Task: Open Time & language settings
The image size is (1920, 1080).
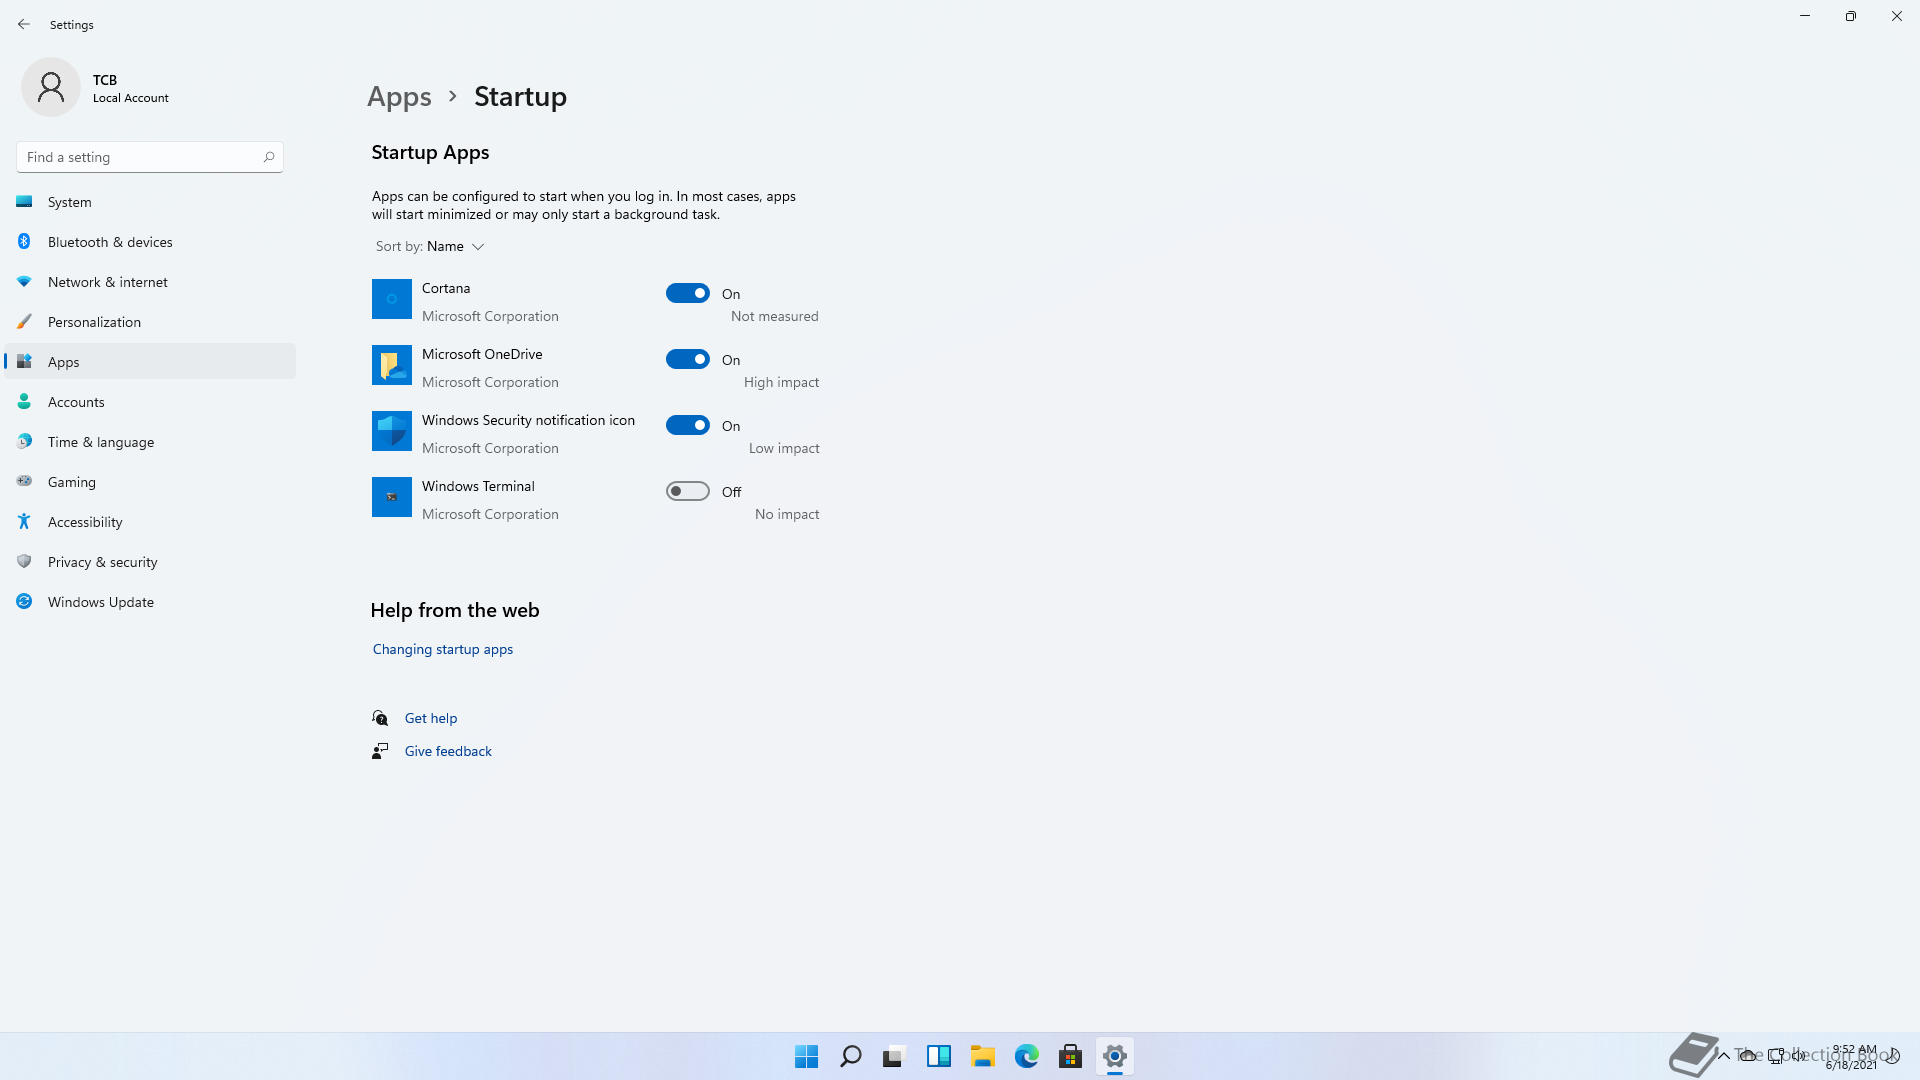Action: 150,442
